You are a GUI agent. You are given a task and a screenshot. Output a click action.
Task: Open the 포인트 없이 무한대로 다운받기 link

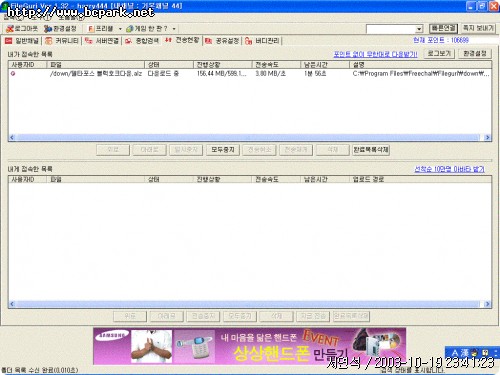[x=375, y=54]
